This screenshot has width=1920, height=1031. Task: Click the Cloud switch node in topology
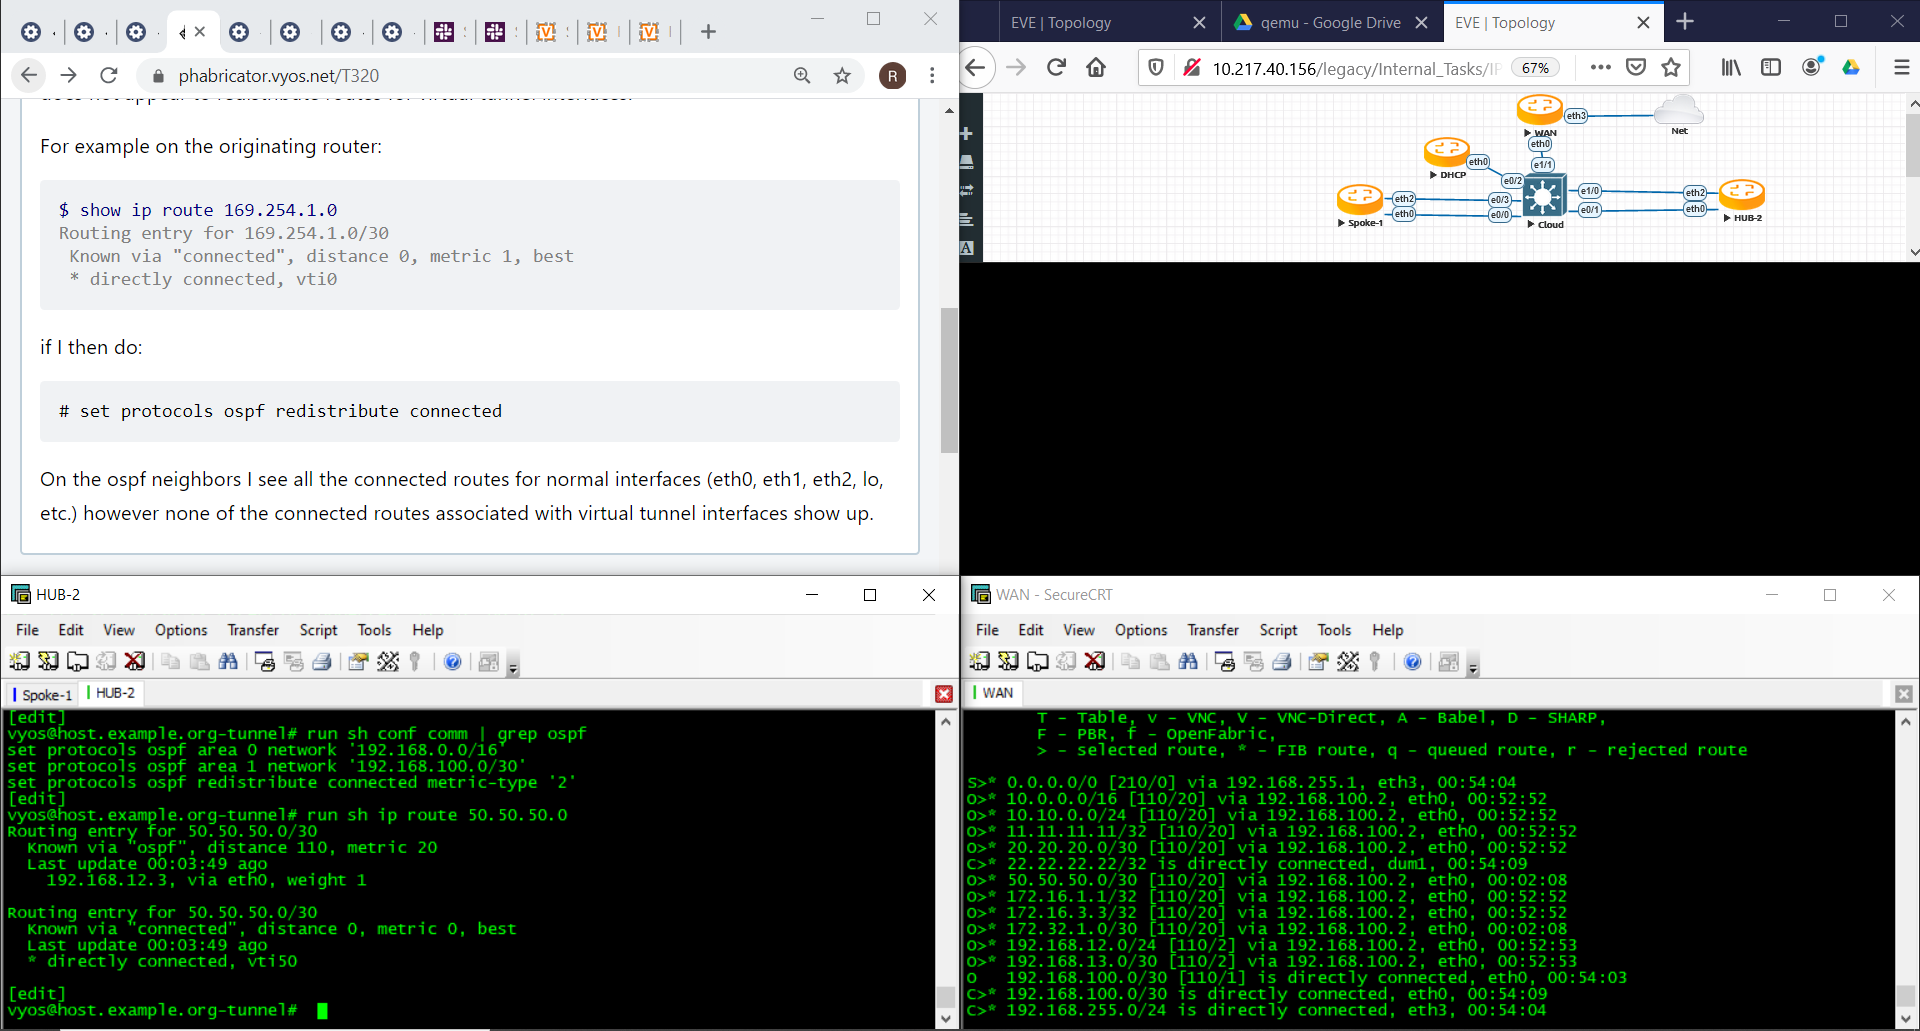coord(1543,196)
